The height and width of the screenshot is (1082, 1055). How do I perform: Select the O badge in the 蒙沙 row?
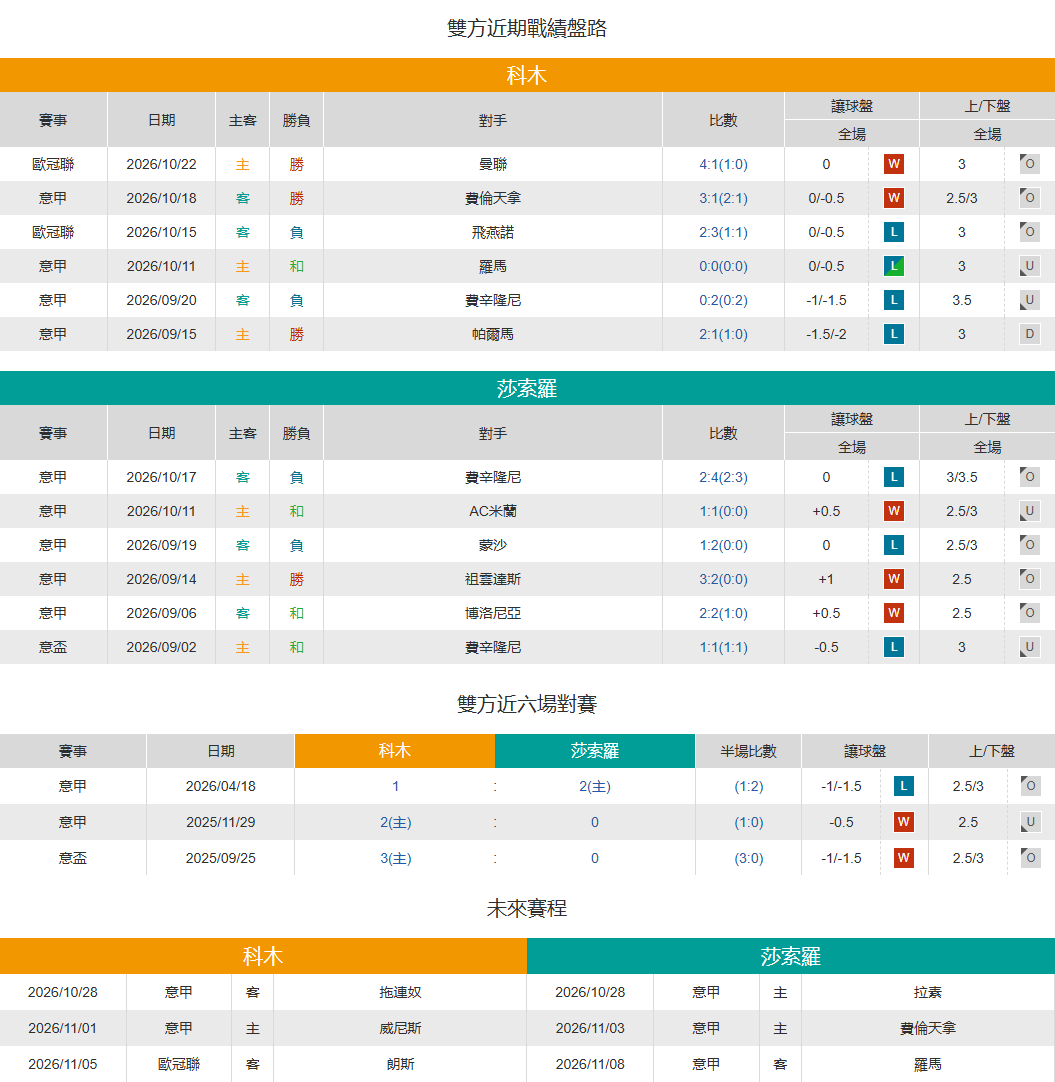tap(1029, 545)
